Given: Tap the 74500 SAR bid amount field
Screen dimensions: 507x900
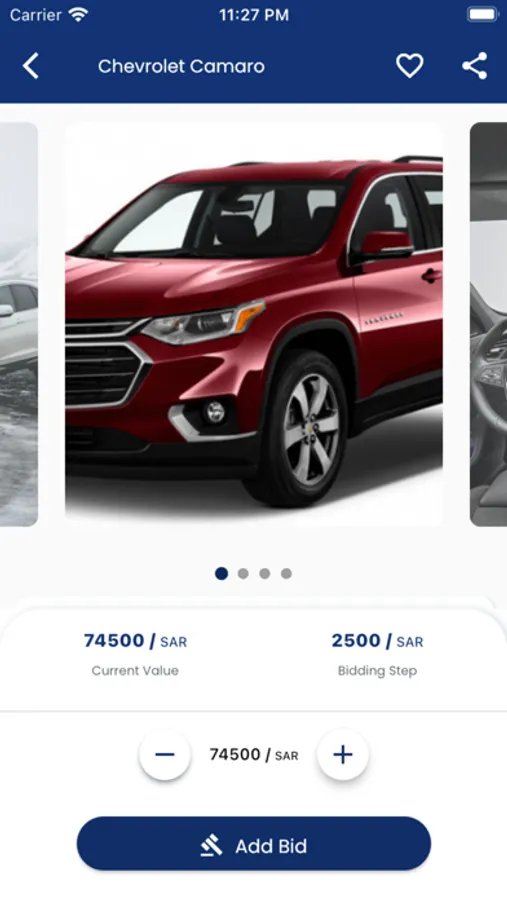Looking at the screenshot, I should pyautogui.click(x=254, y=755).
